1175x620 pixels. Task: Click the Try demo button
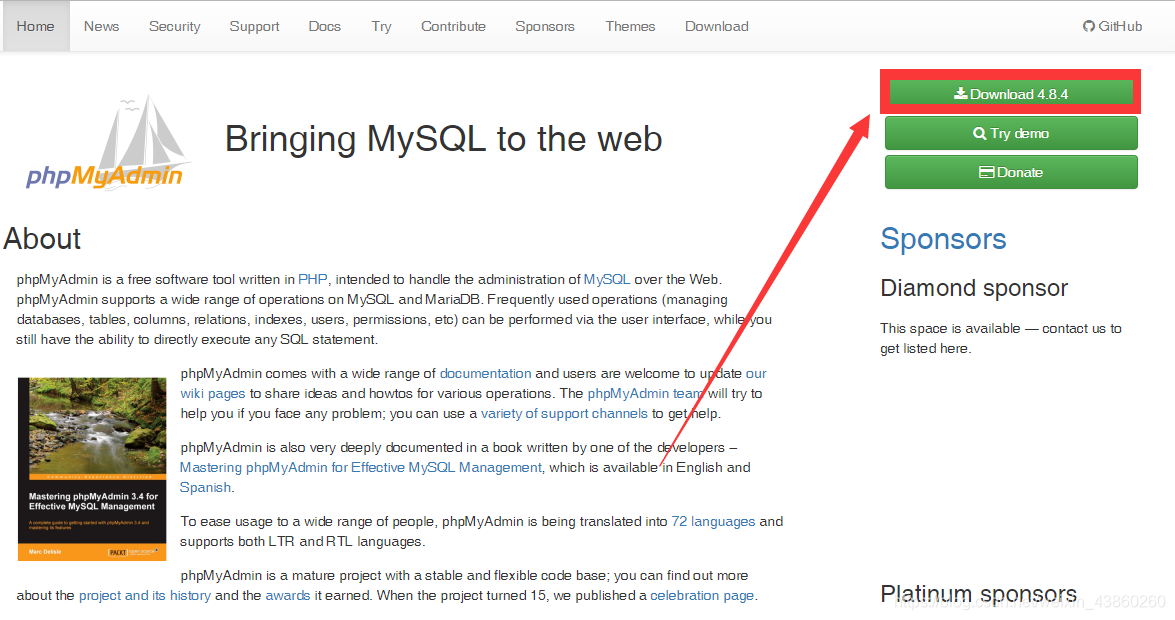[1011, 133]
